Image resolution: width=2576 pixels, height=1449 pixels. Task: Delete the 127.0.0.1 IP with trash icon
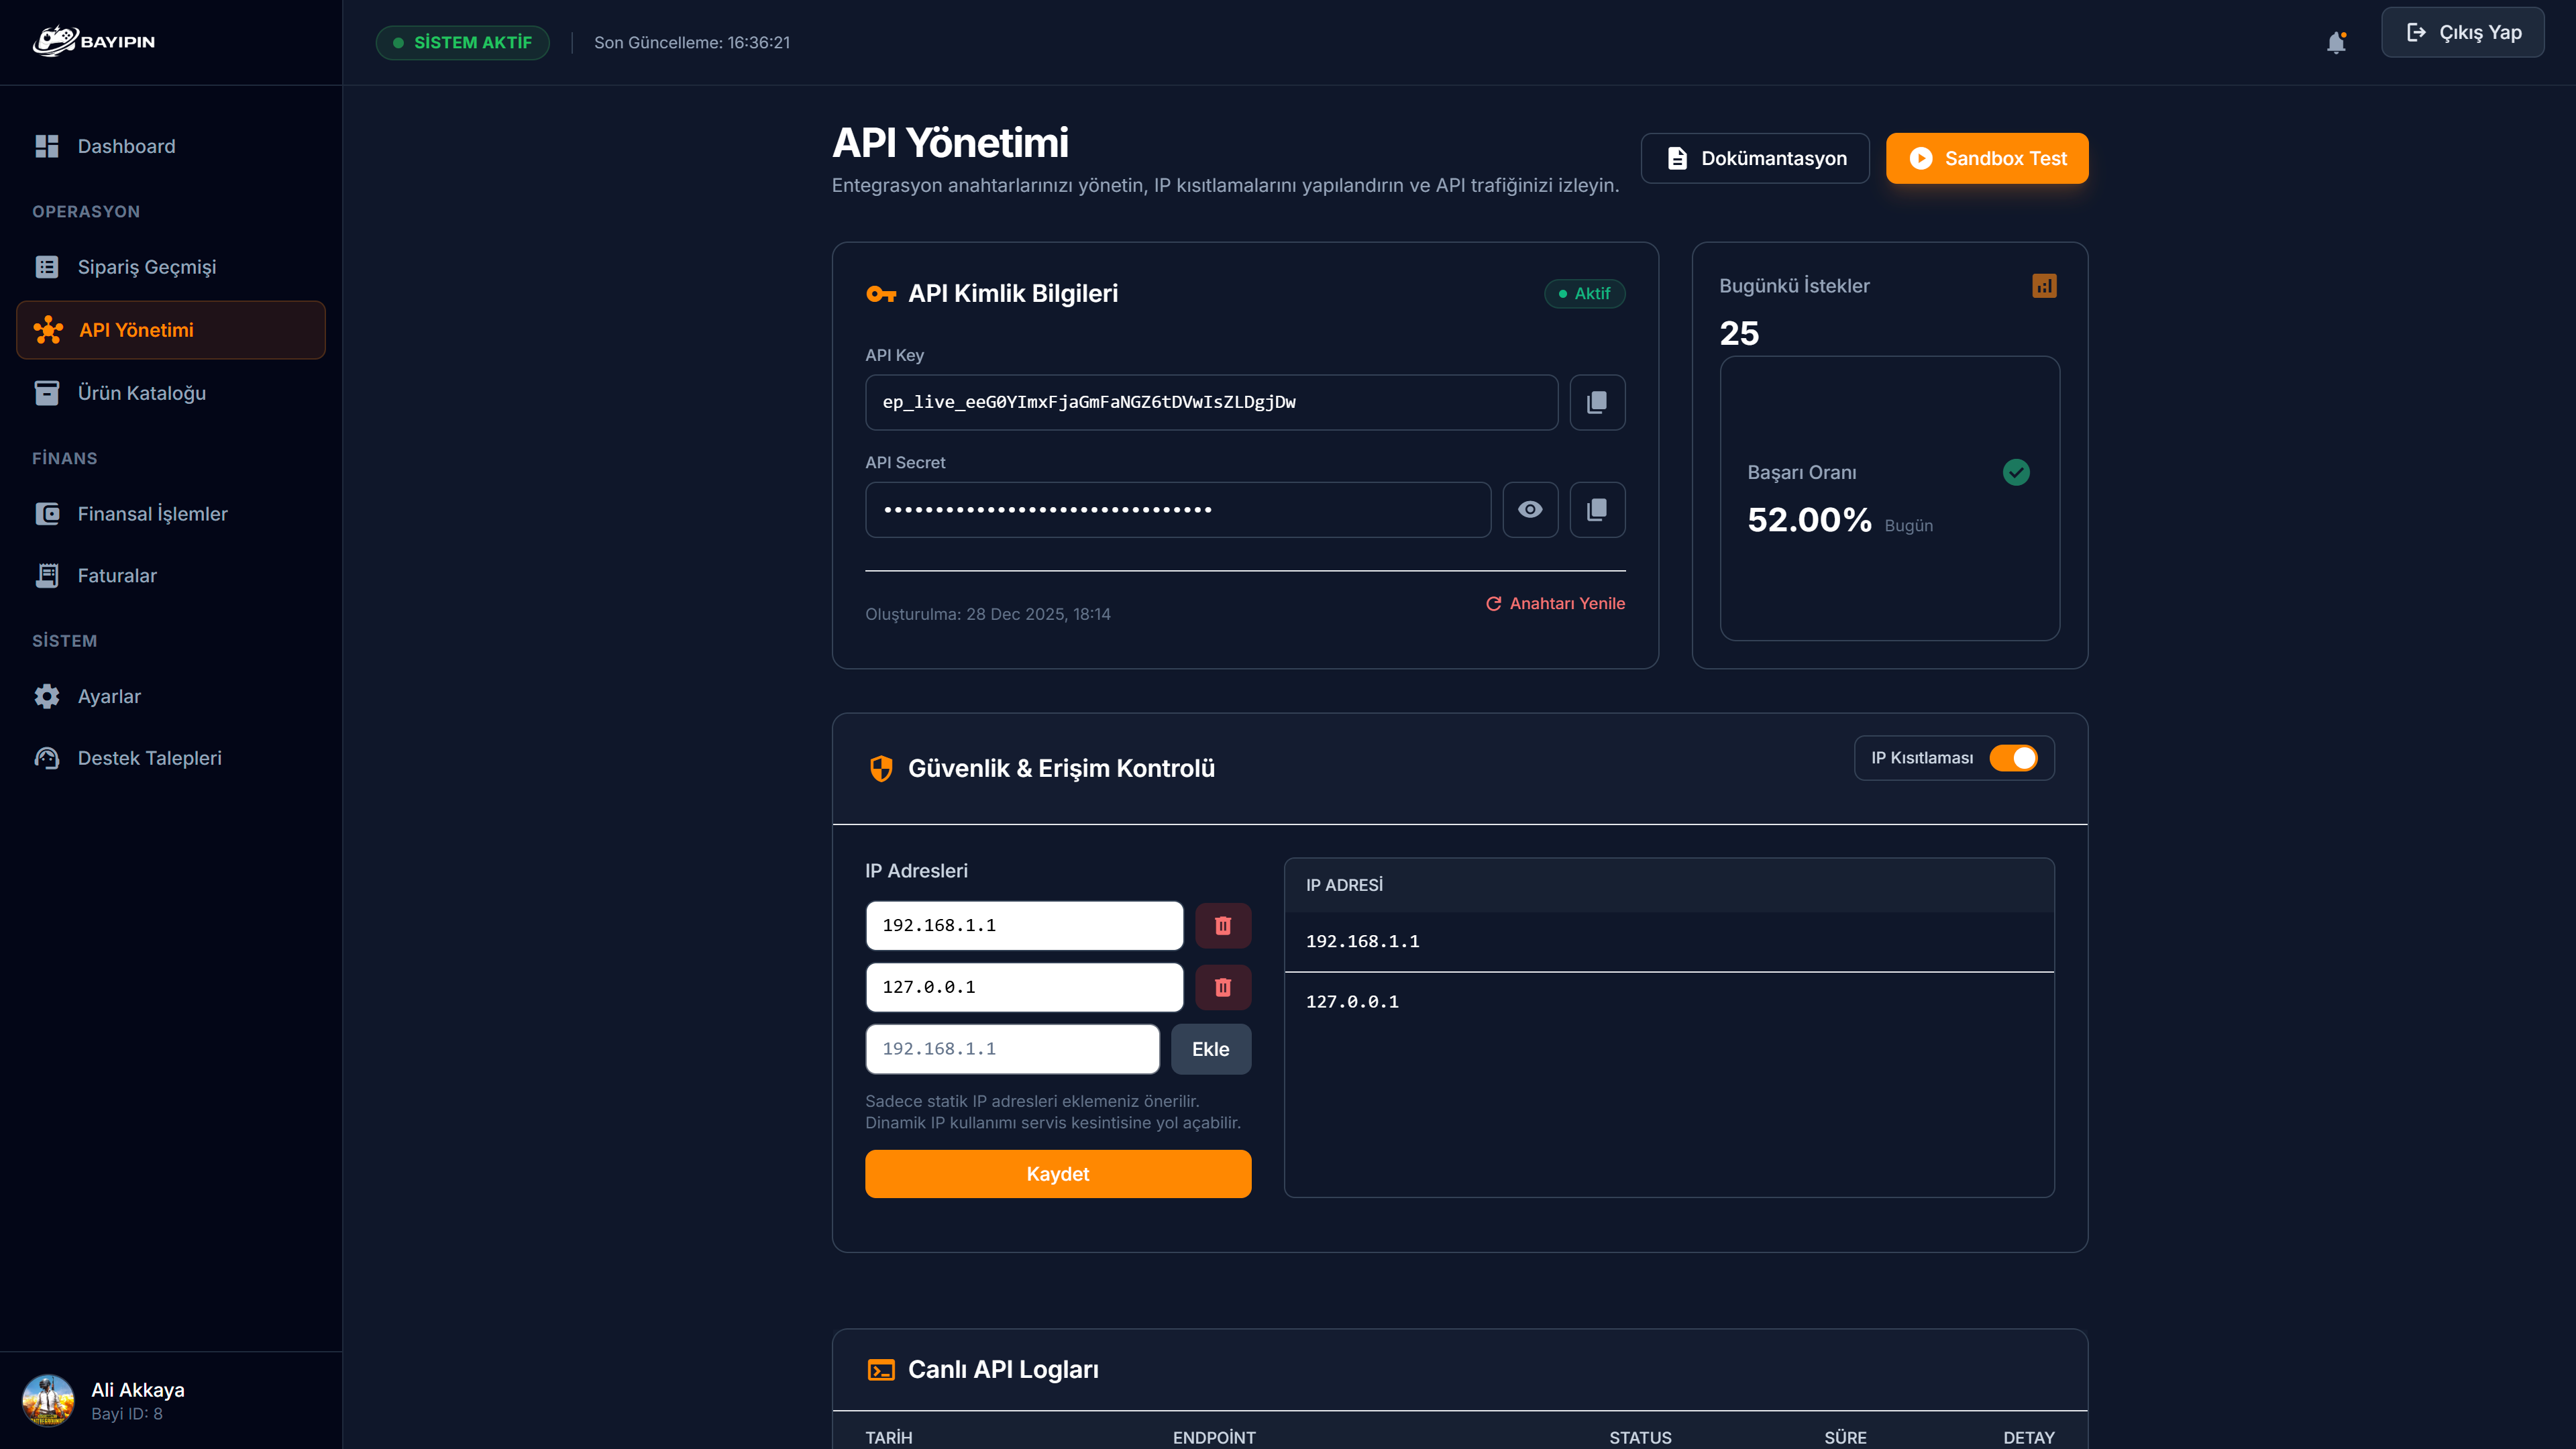click(1223, 987)
